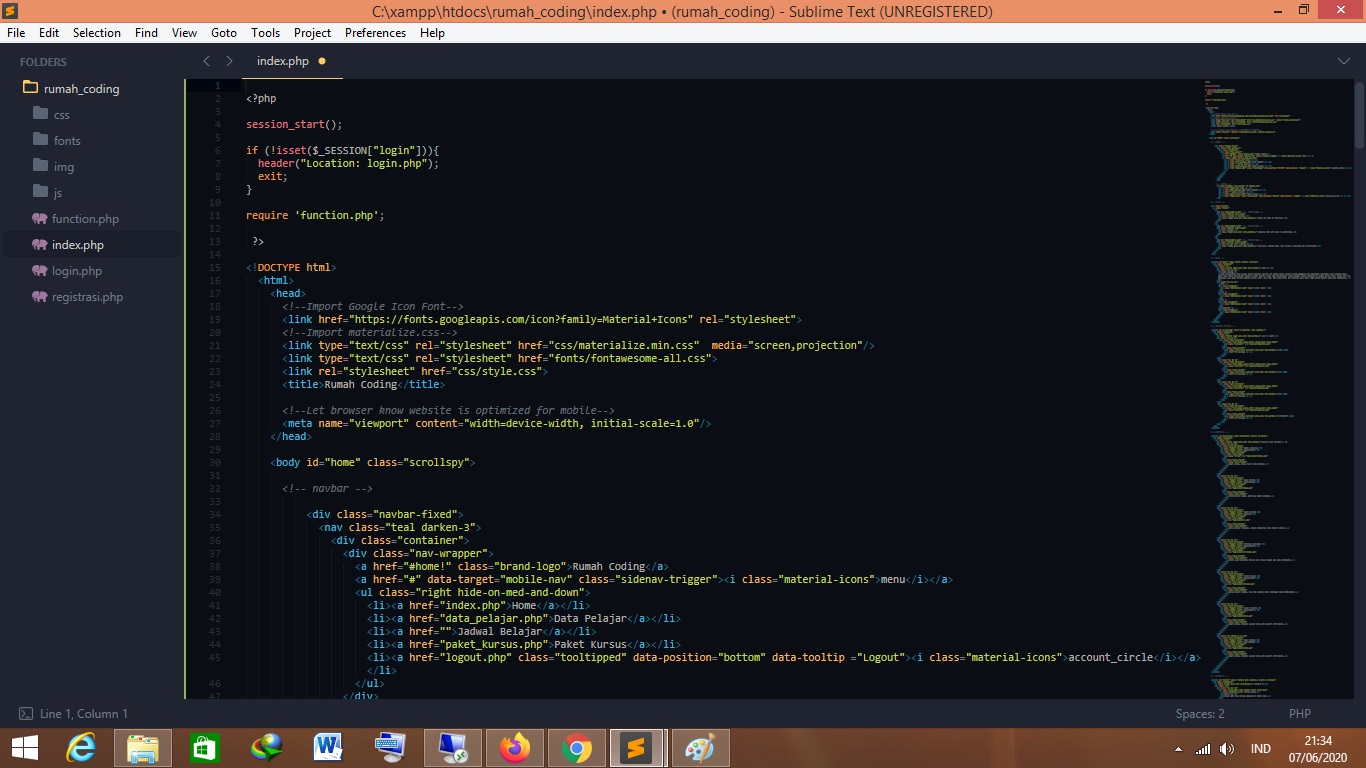Click the panel switcher icon in status bar
This screenshot has width=1366, height=768.
click(x=25, y=714)
